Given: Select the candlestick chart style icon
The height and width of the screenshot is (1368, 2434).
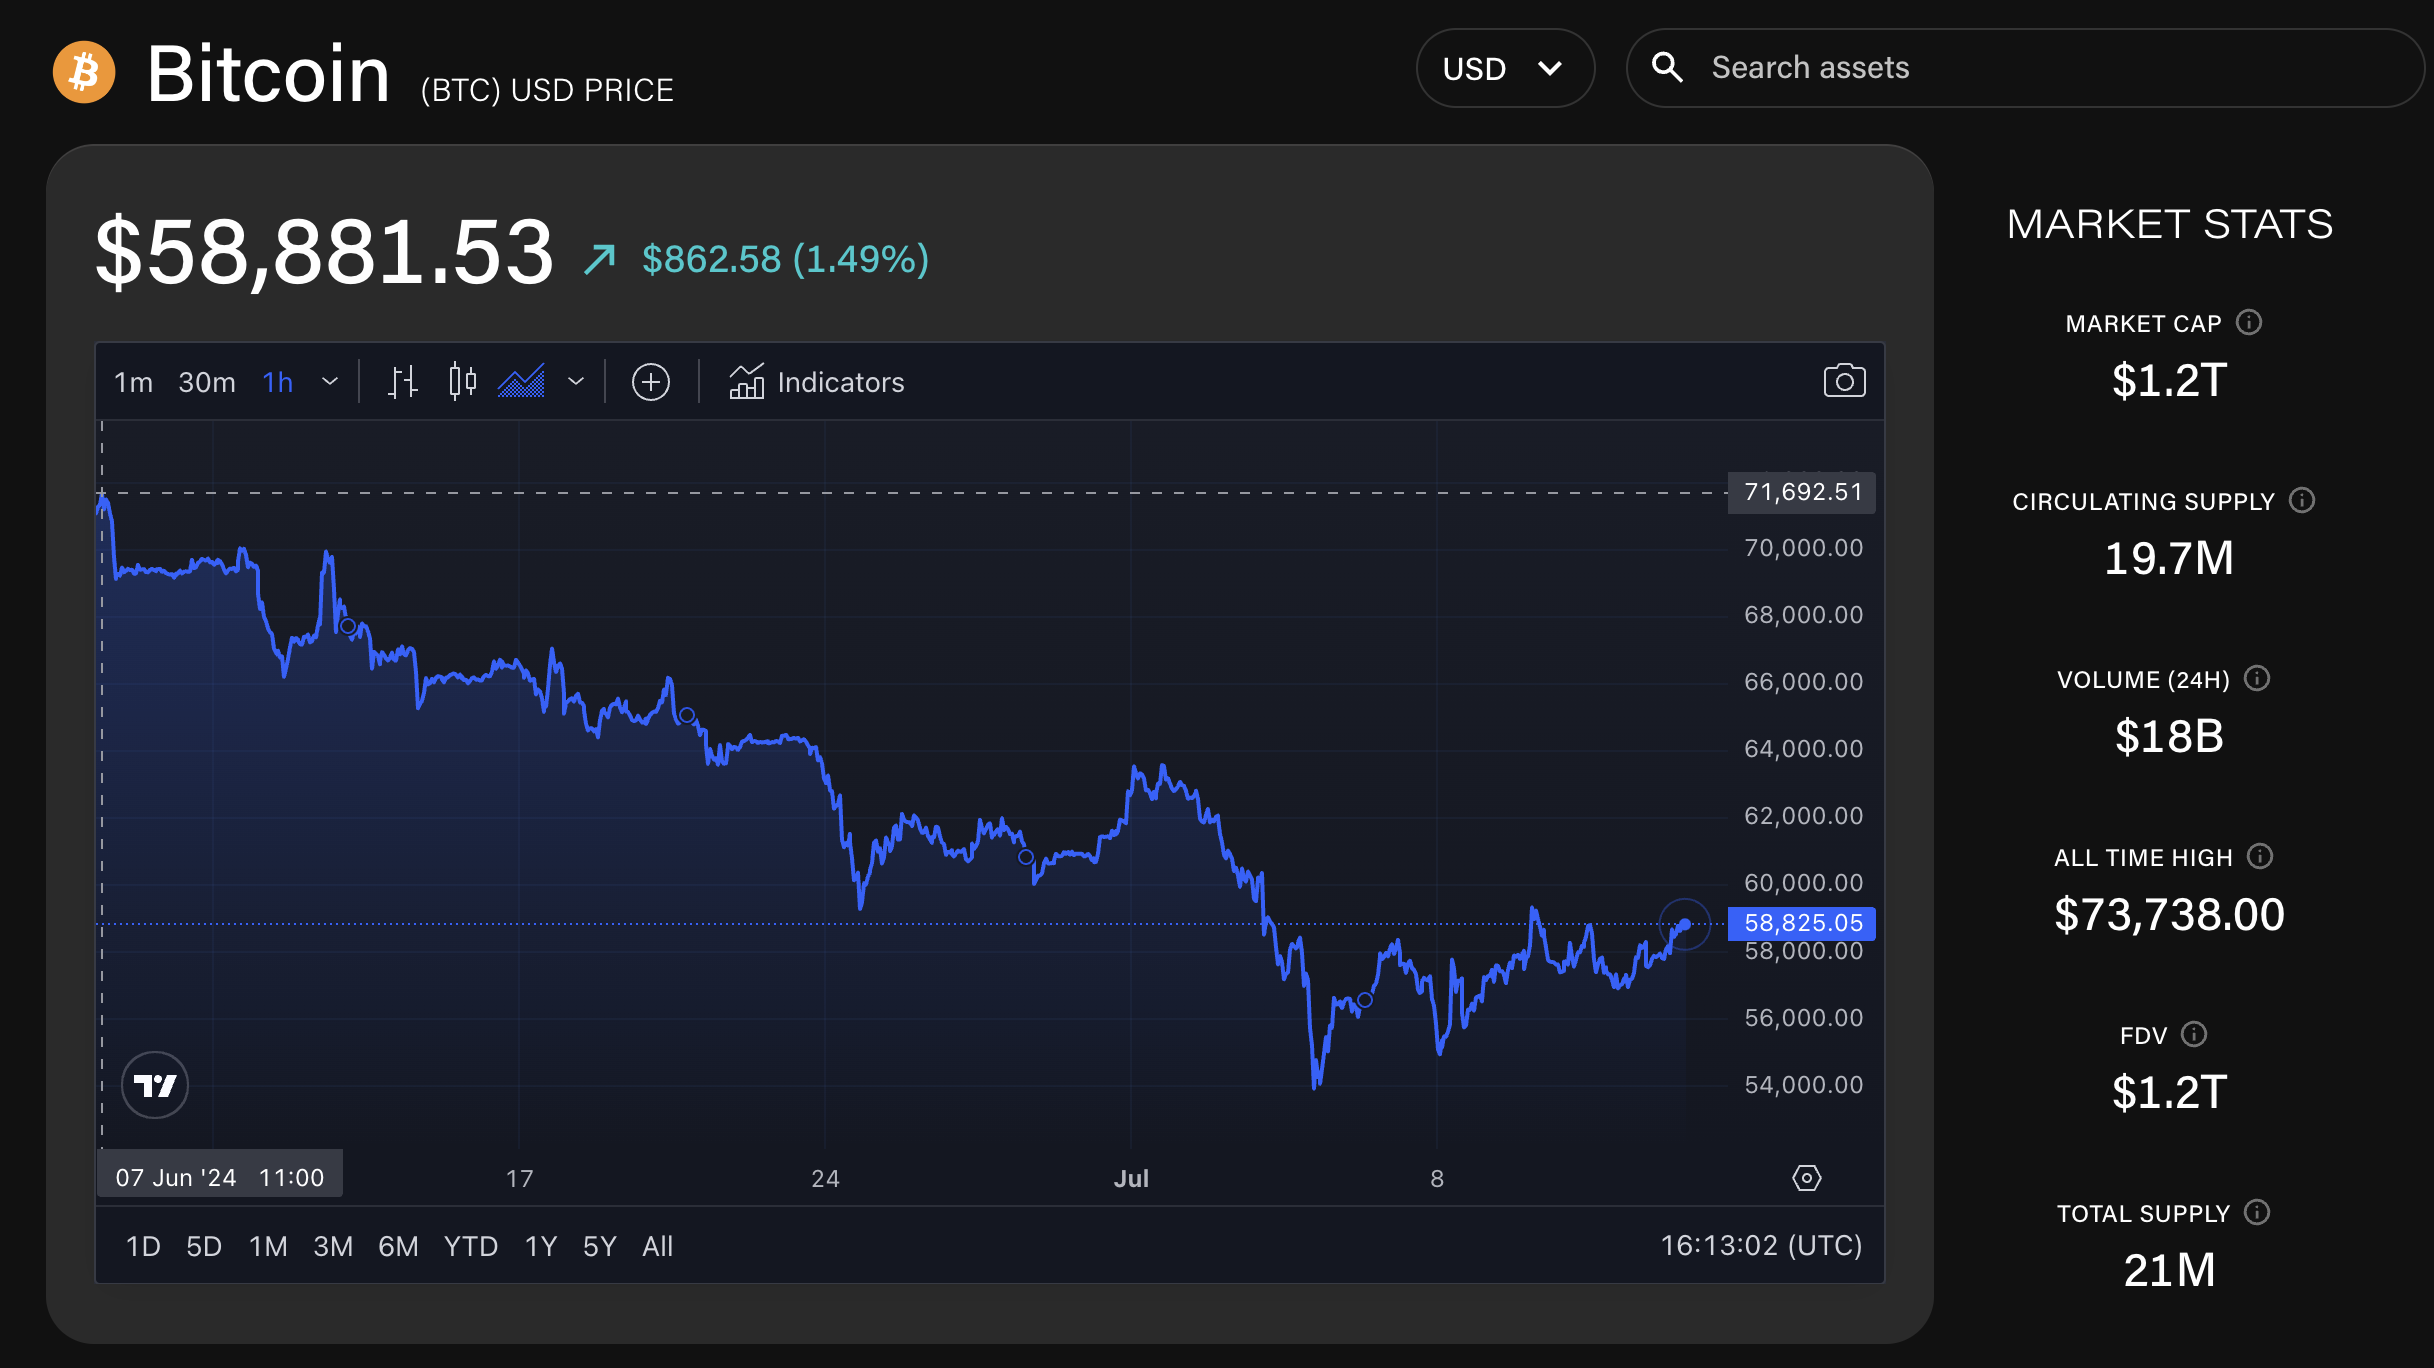Looking at the screenshot, I should pos(462,381).
